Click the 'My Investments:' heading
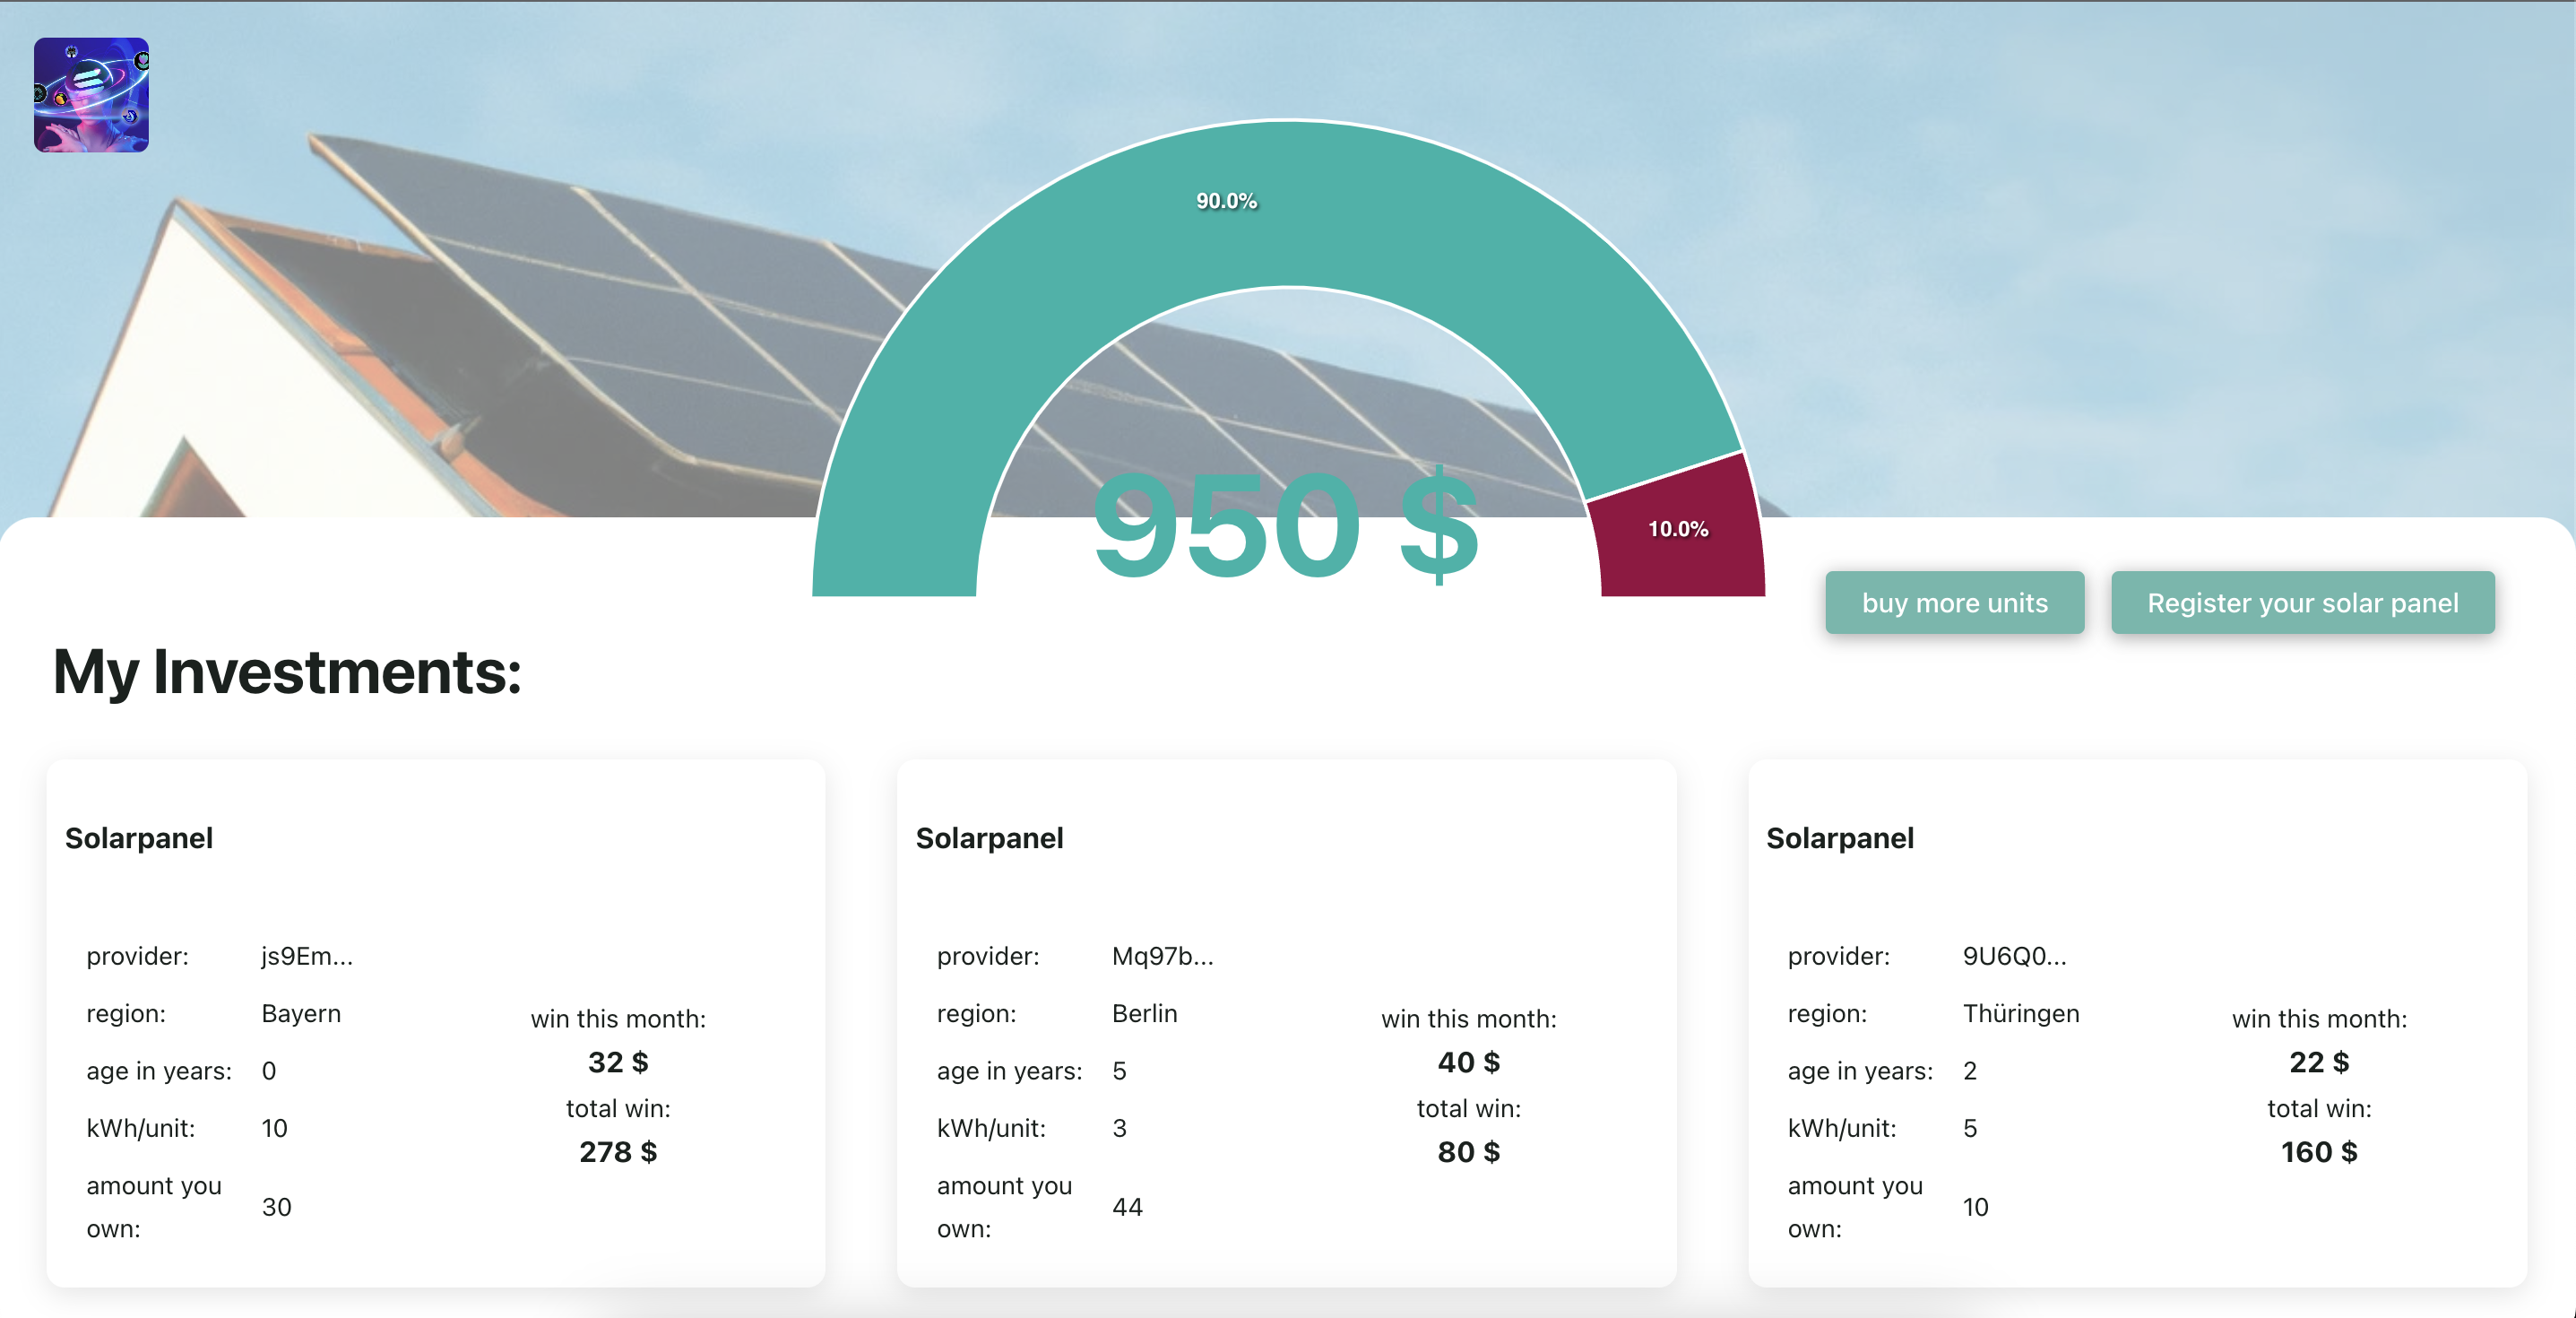 [x=287, y=672]
